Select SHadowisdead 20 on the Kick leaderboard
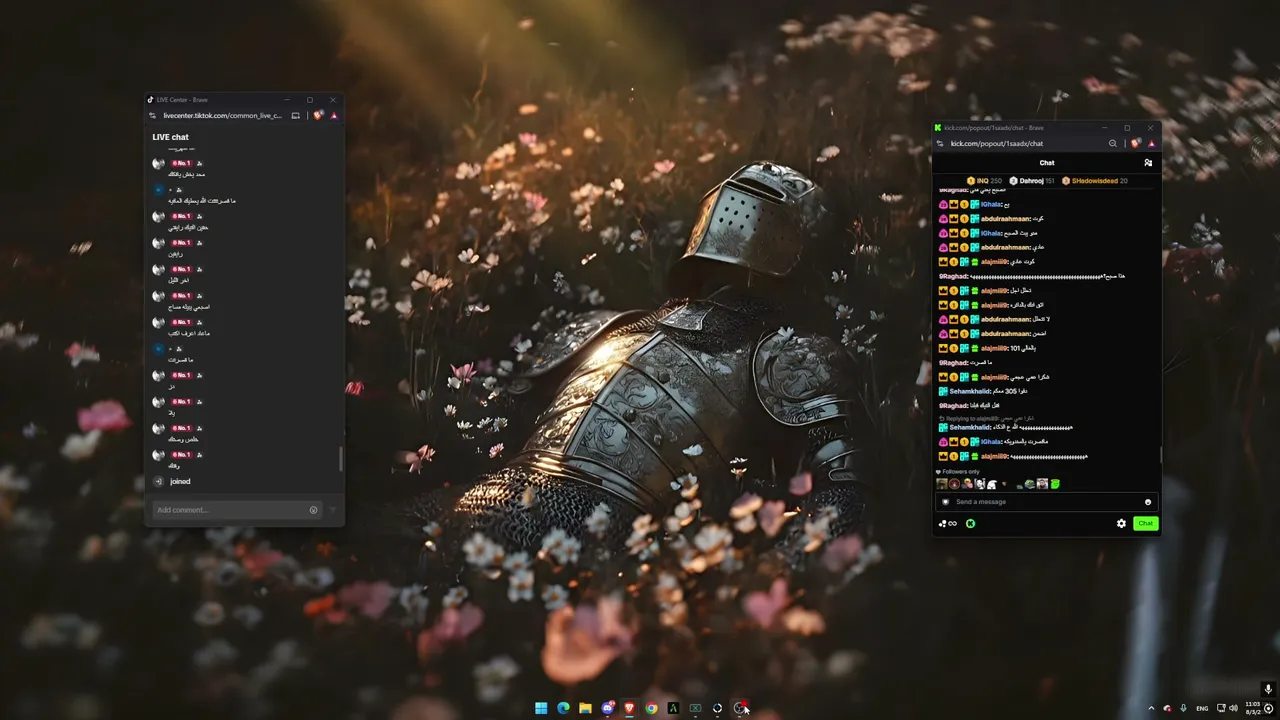This screenshot has height=720, width=1280. 1094,181
